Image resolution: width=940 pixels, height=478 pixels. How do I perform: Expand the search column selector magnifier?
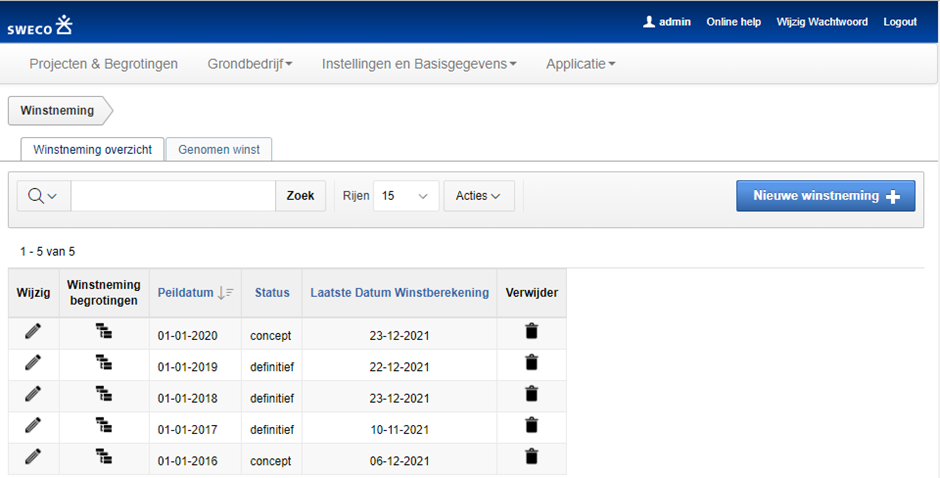point(43,196)
